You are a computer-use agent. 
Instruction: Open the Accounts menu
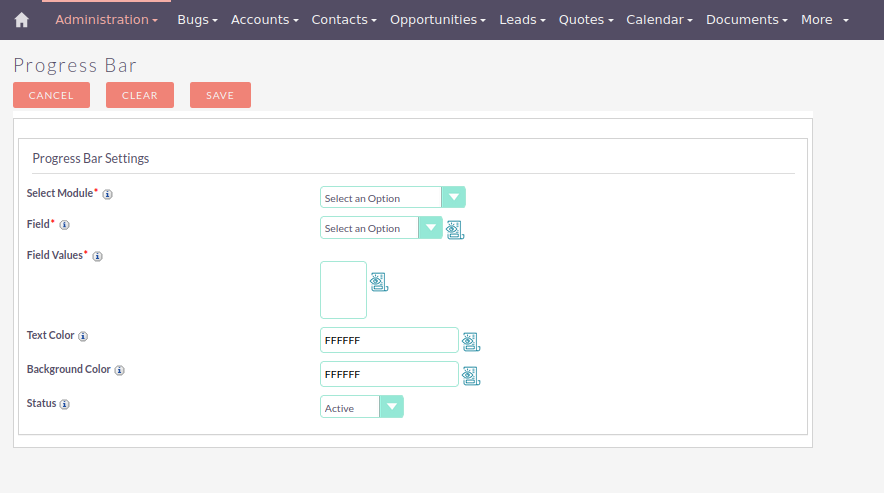click(x=264, y=20)
